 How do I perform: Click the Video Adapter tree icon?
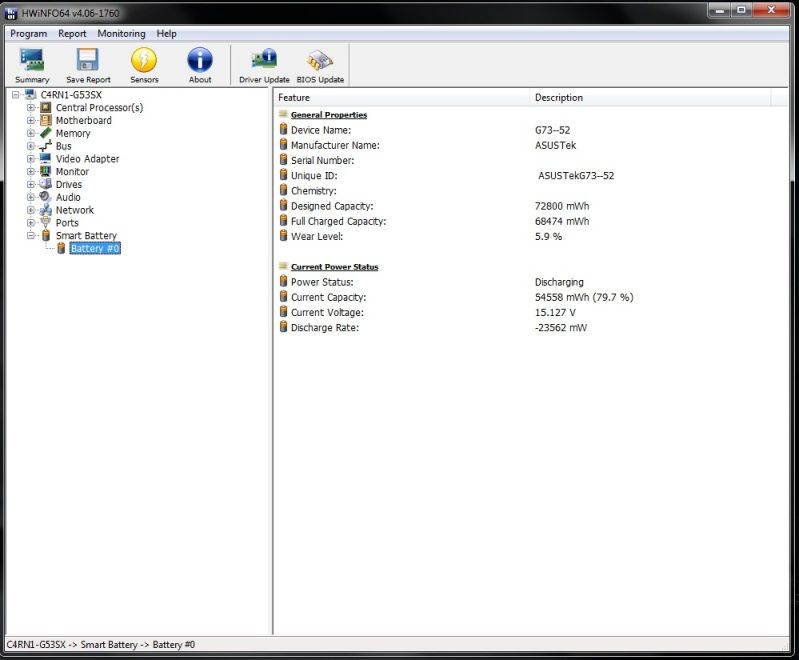pos(46,159)
